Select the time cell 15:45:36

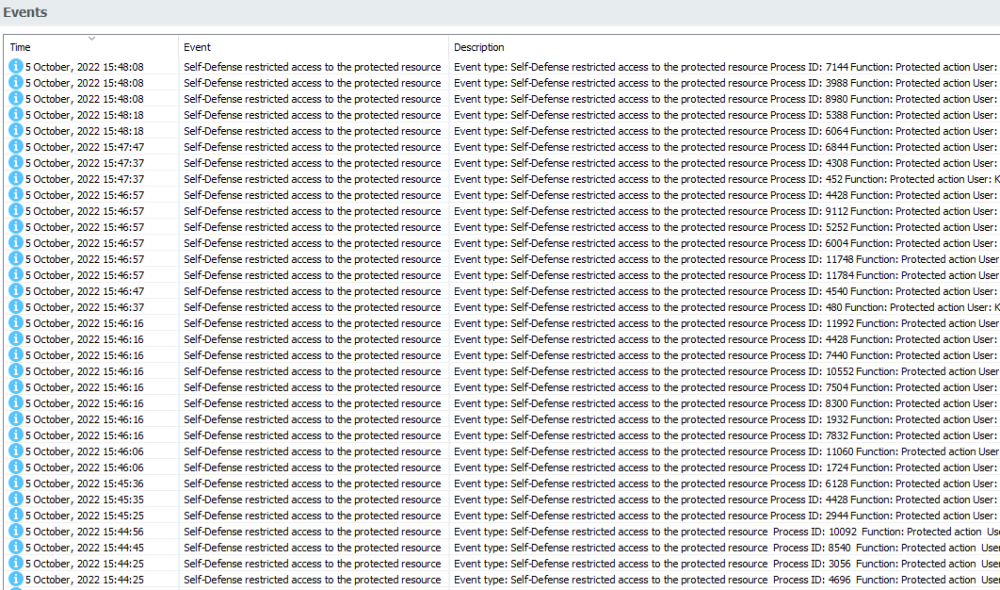tap(84, 483)
